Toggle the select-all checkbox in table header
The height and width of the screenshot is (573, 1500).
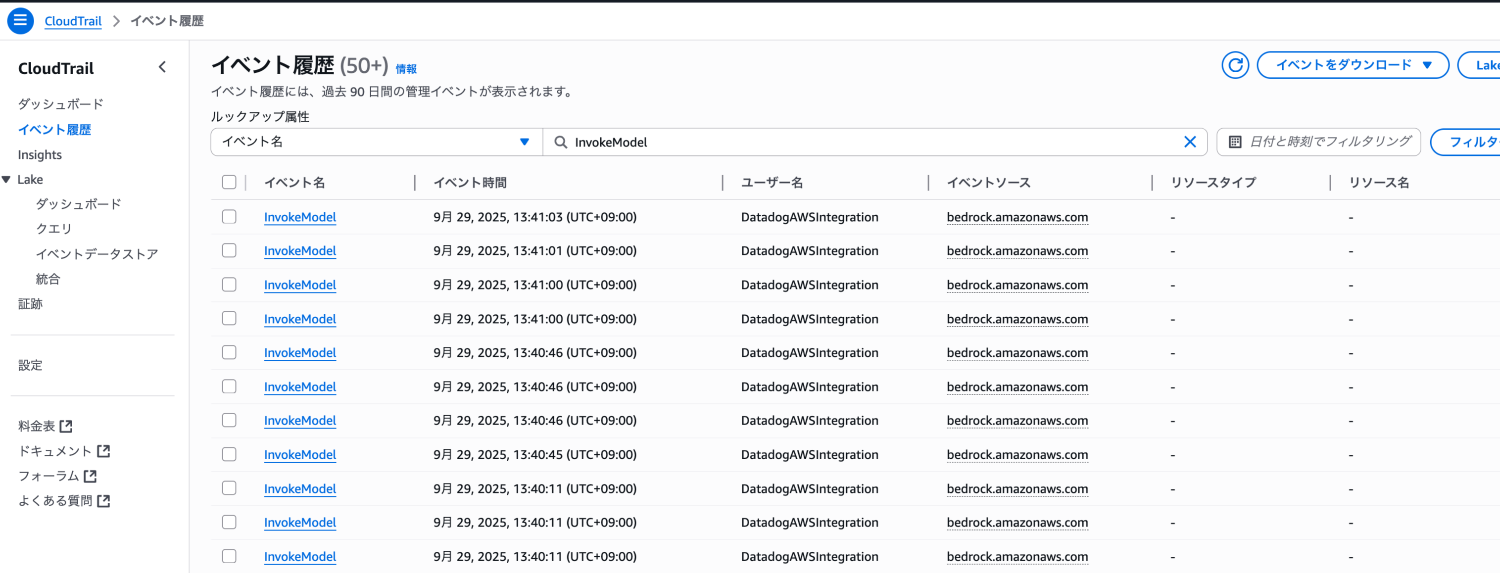[229, 182]
